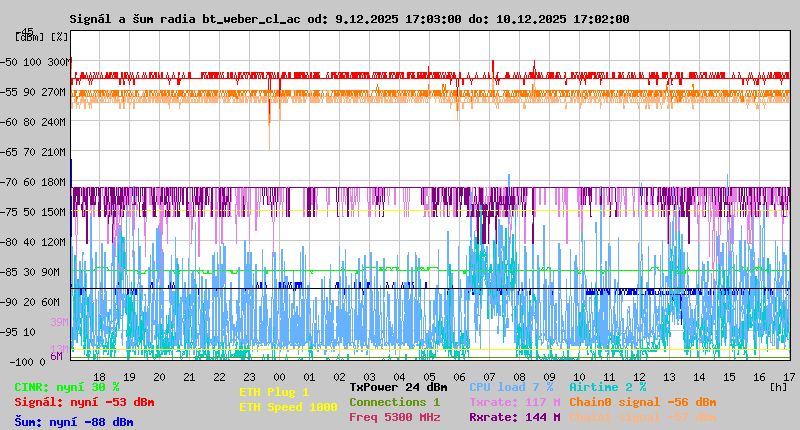The width and height of the screenshot is (800, 430).
Task: Click the hour 00 mark on time axis
Action: coord(279,376)
